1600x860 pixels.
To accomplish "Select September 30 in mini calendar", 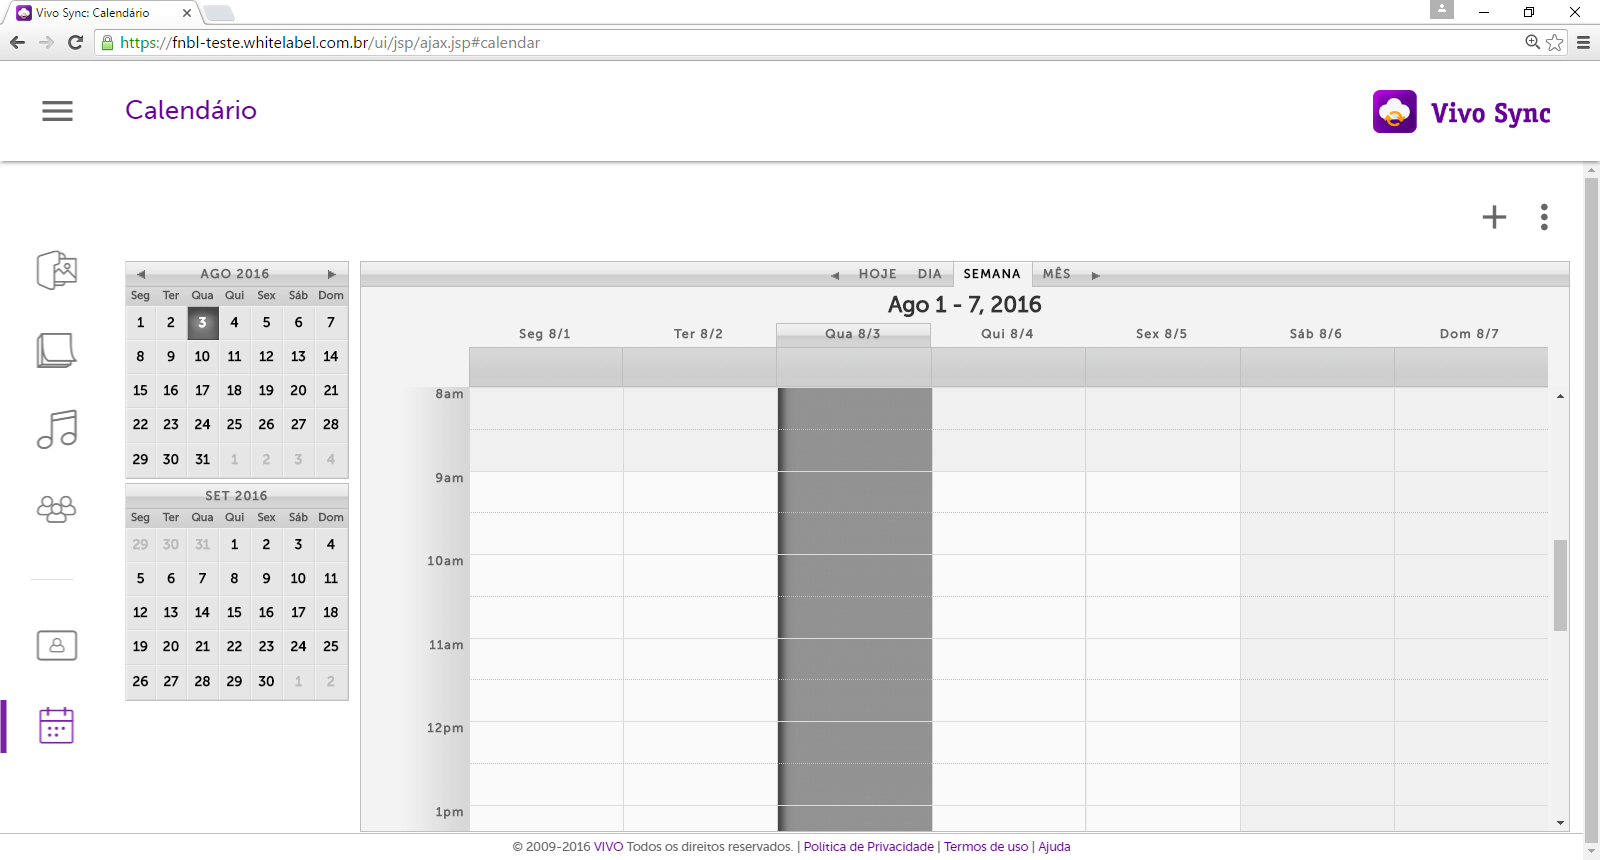I will pyautogui.click(x=266, y=682).
